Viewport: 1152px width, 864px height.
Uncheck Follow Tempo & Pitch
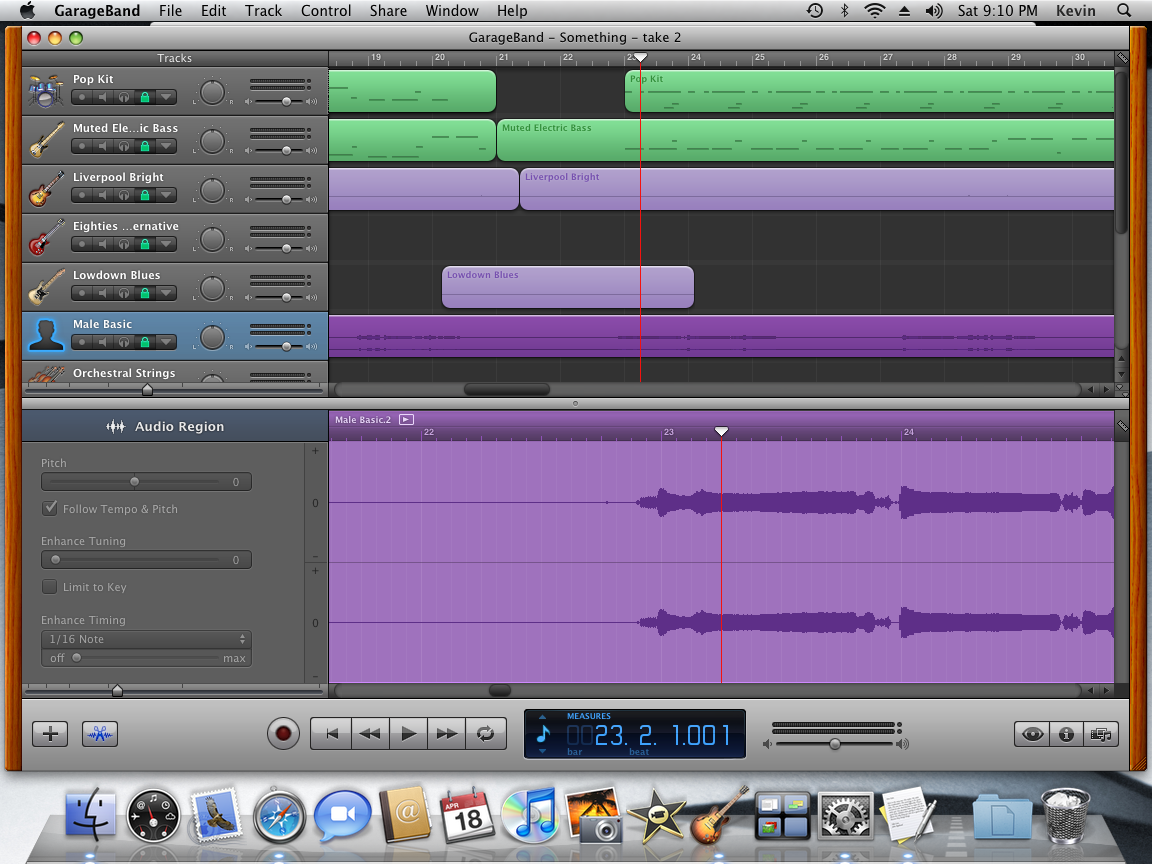[49, 508]
